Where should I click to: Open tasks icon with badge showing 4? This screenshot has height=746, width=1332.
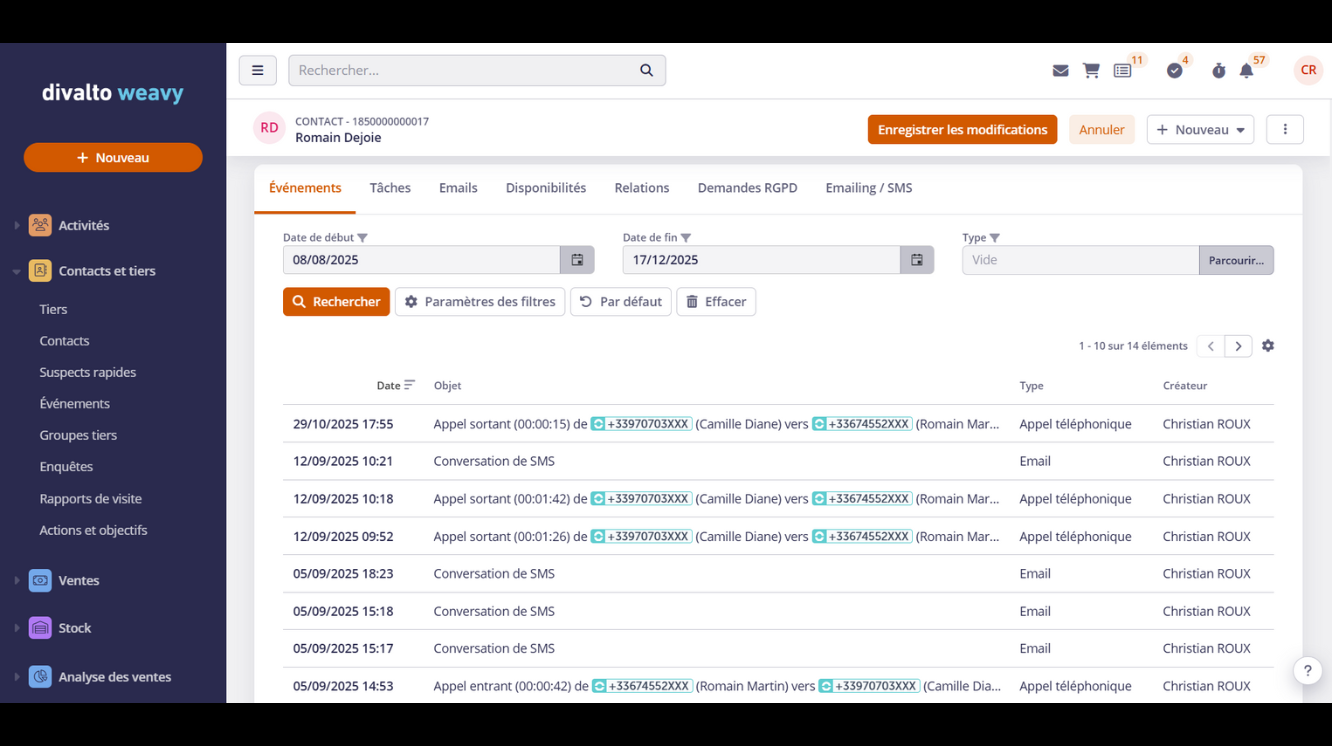pos(1175,71)
